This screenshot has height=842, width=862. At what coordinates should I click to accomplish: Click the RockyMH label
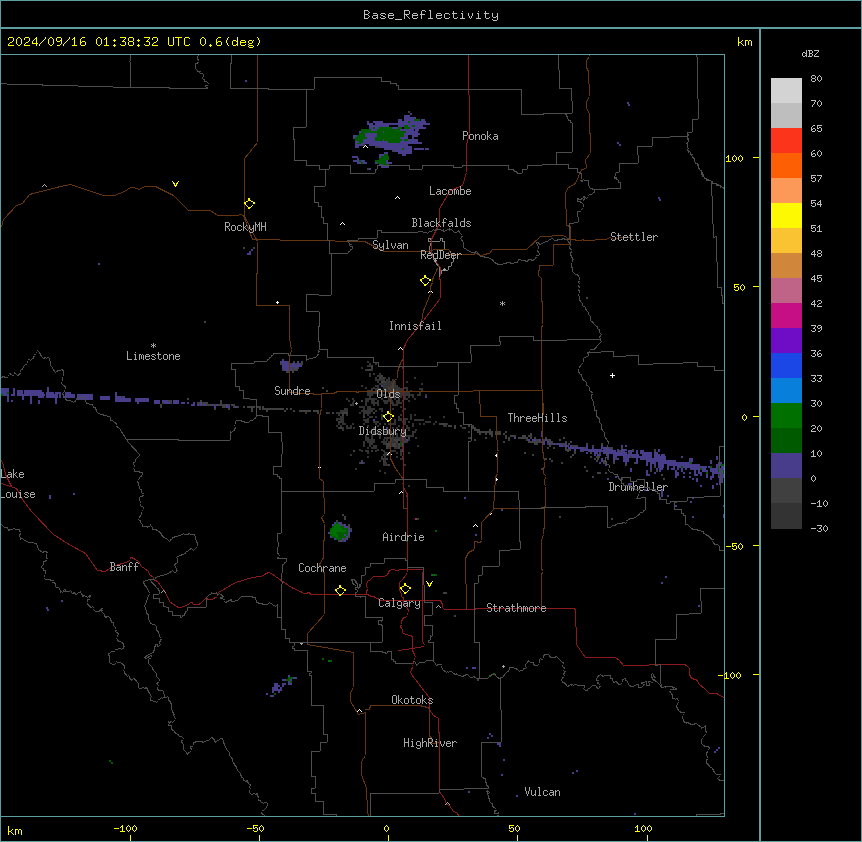(x=245, y=227)
